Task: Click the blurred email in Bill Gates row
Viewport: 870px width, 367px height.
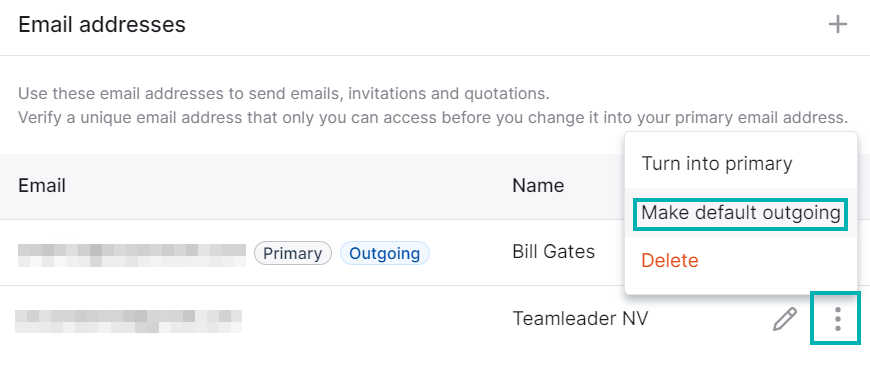Action: click(131, 255)
